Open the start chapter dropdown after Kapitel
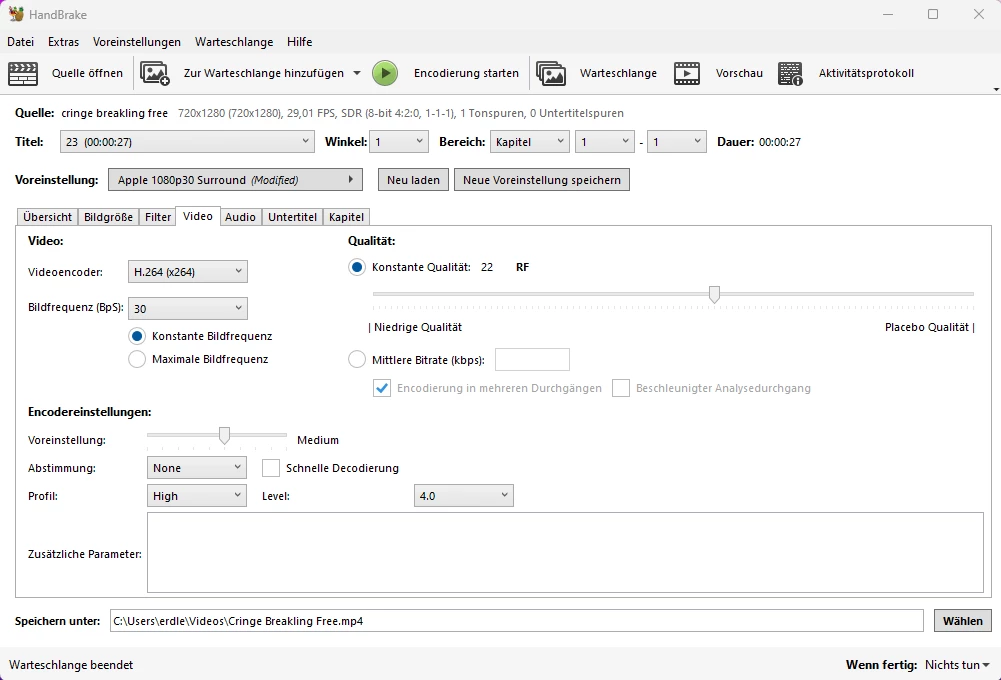Screen dimensions: 1001x680 point(605,142)
